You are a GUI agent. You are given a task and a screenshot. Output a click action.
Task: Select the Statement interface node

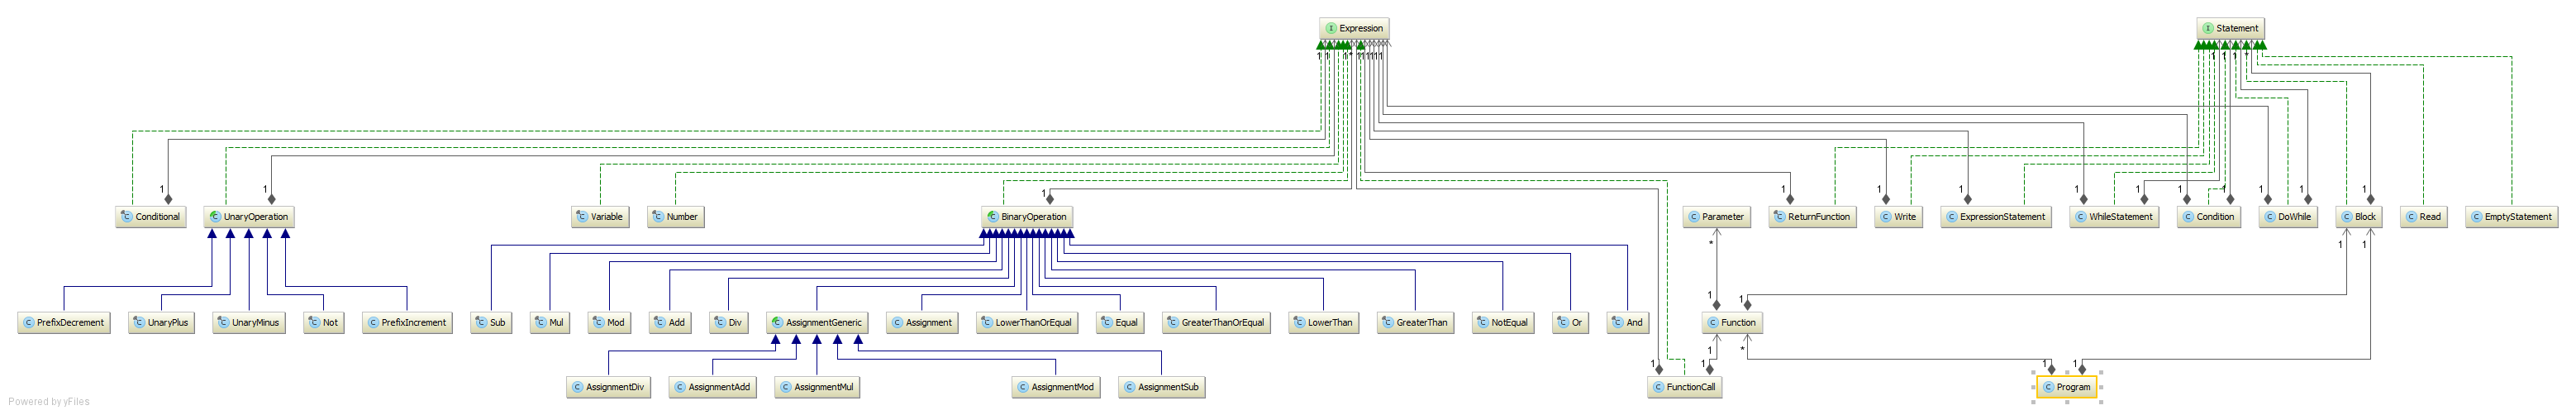point(2230,28)
